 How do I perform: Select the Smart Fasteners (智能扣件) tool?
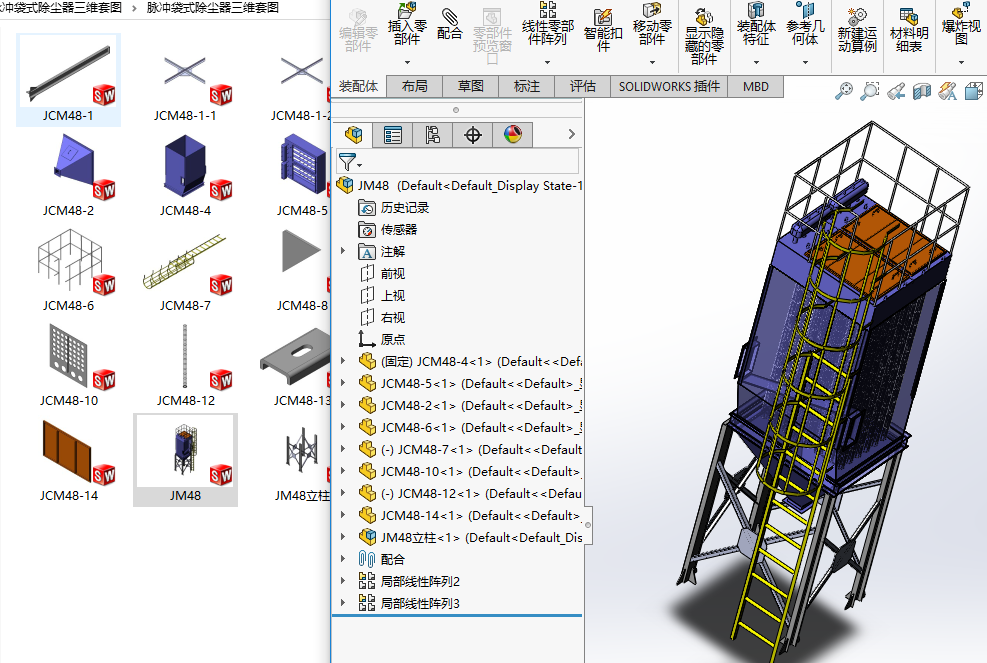(603, 15)
